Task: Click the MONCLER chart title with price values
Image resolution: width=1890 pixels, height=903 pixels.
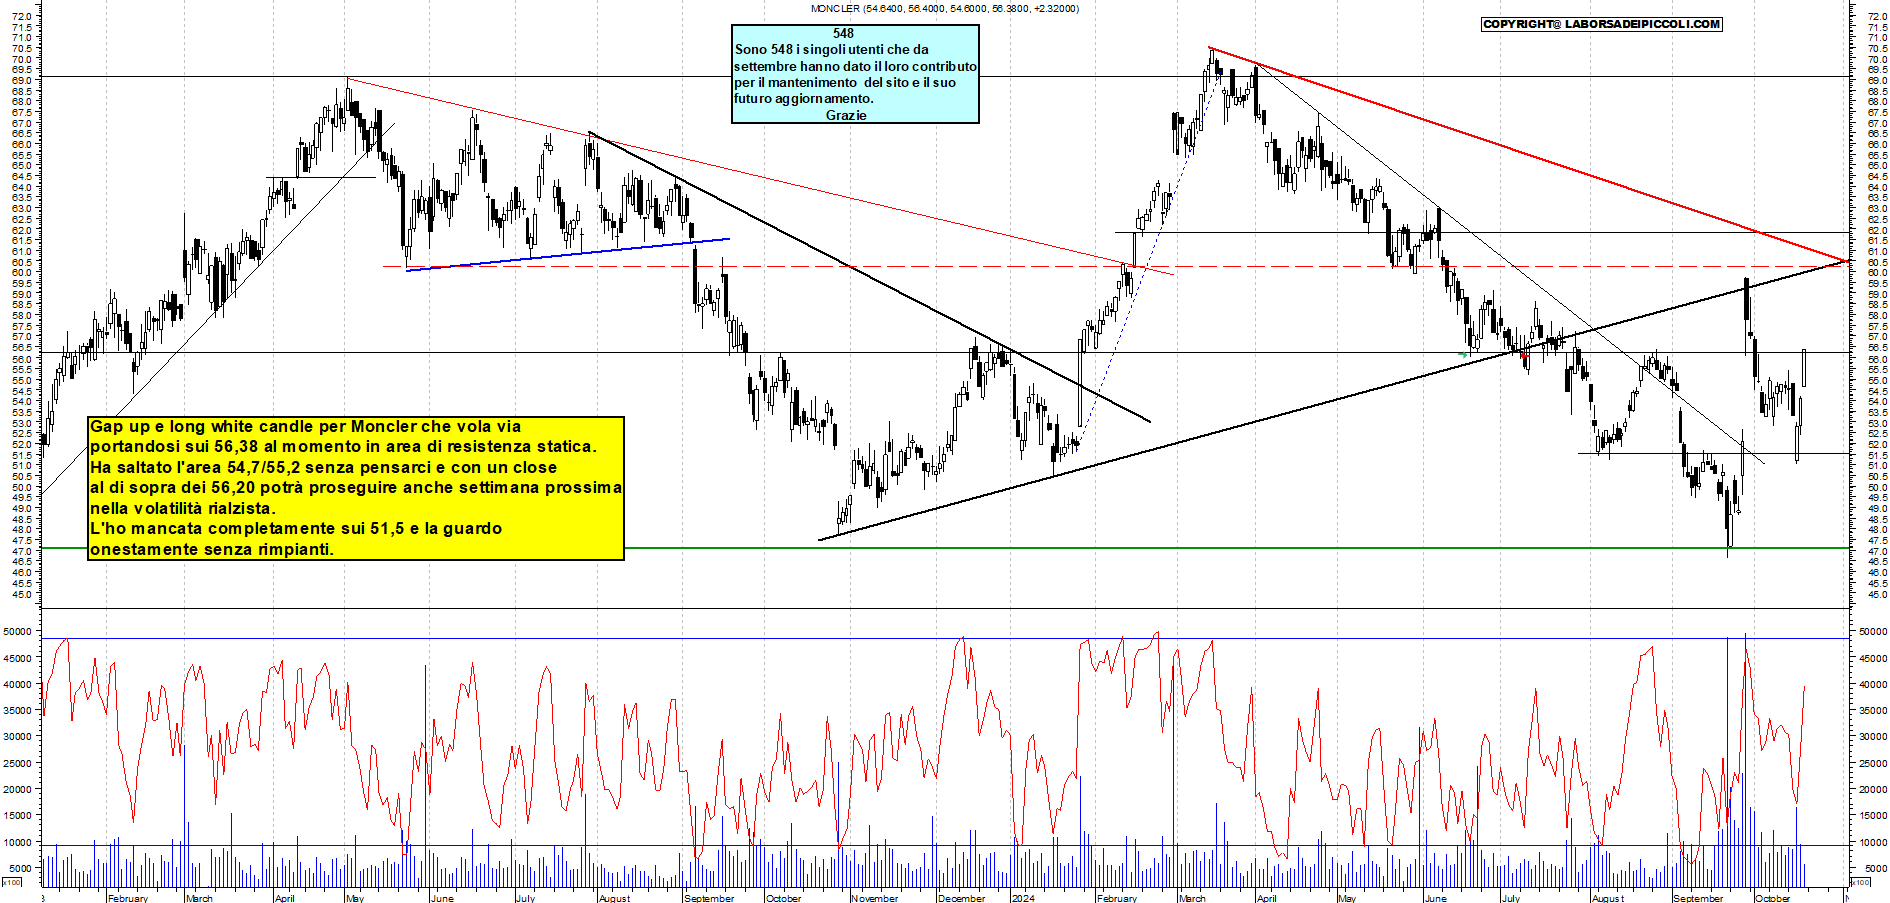Action: [944, 8]
